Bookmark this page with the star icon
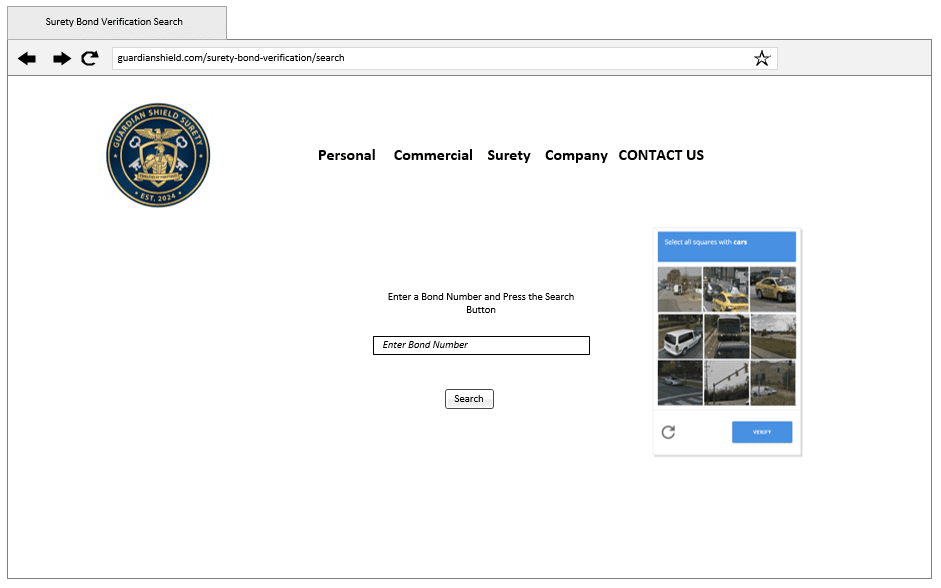 (x=762, y=59)
